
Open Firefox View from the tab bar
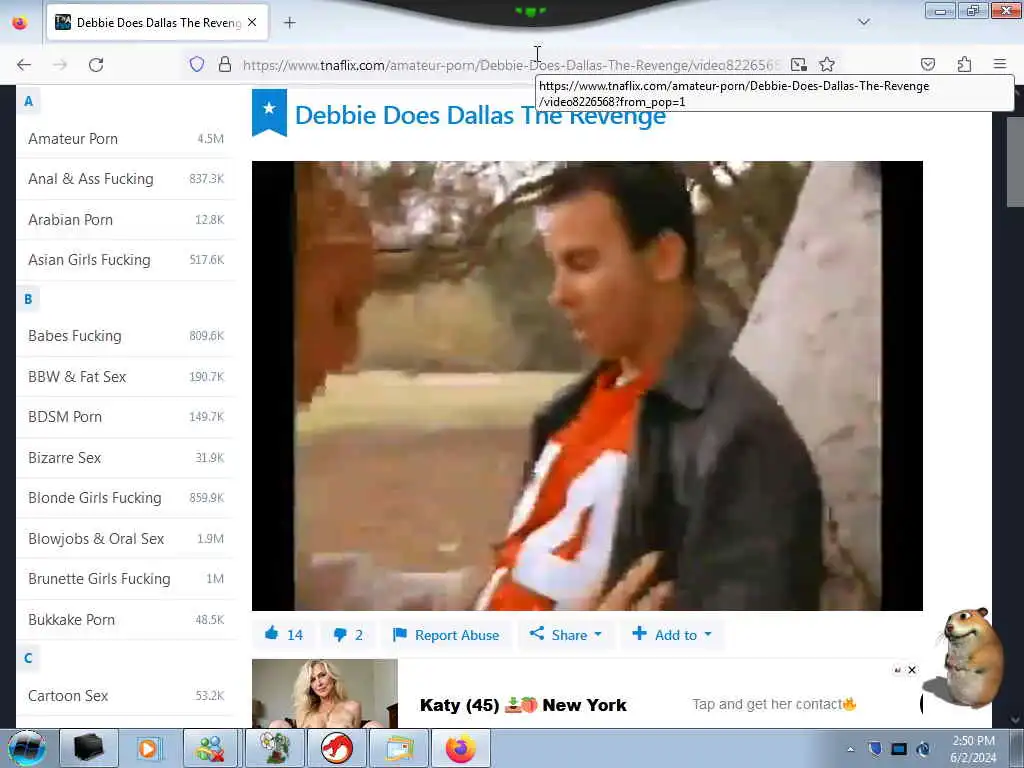coord(20,22)
